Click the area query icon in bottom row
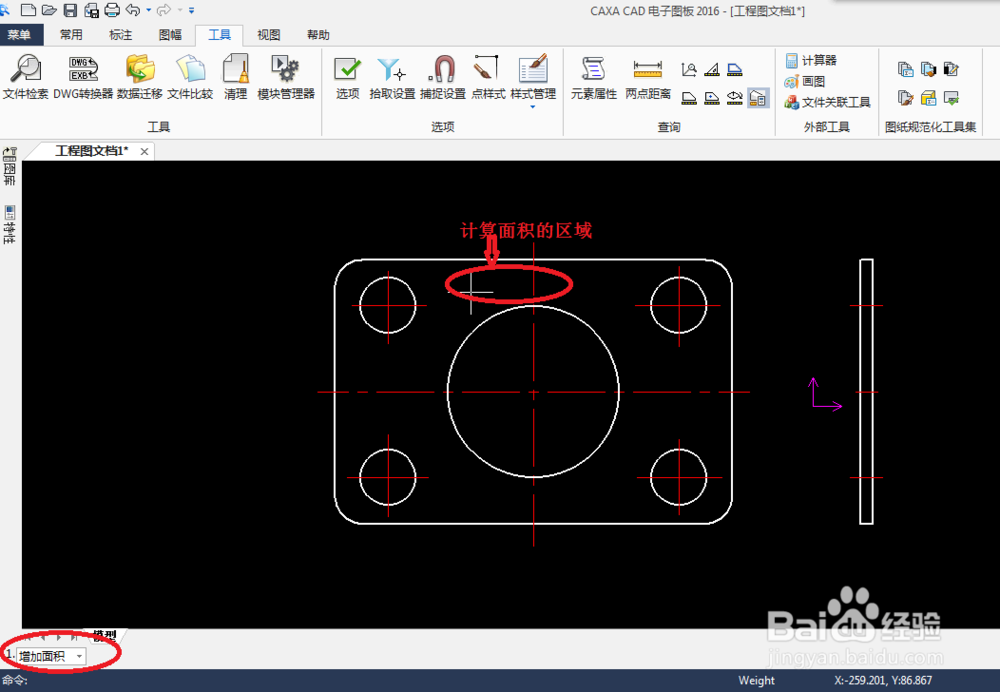 coord(689,98)
